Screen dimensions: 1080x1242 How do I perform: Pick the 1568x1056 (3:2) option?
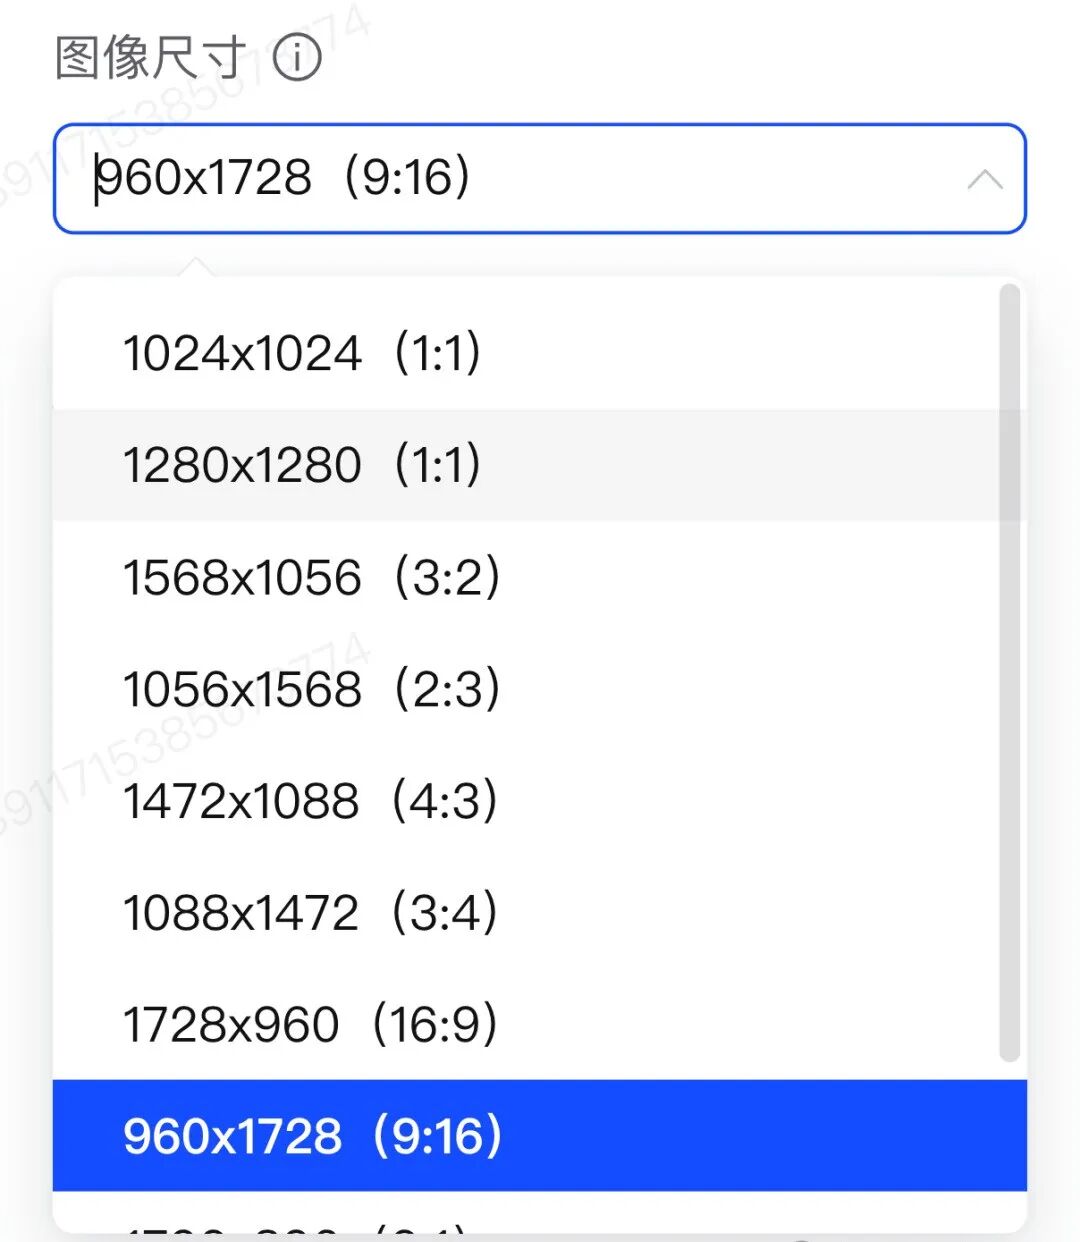click(311, 578)
